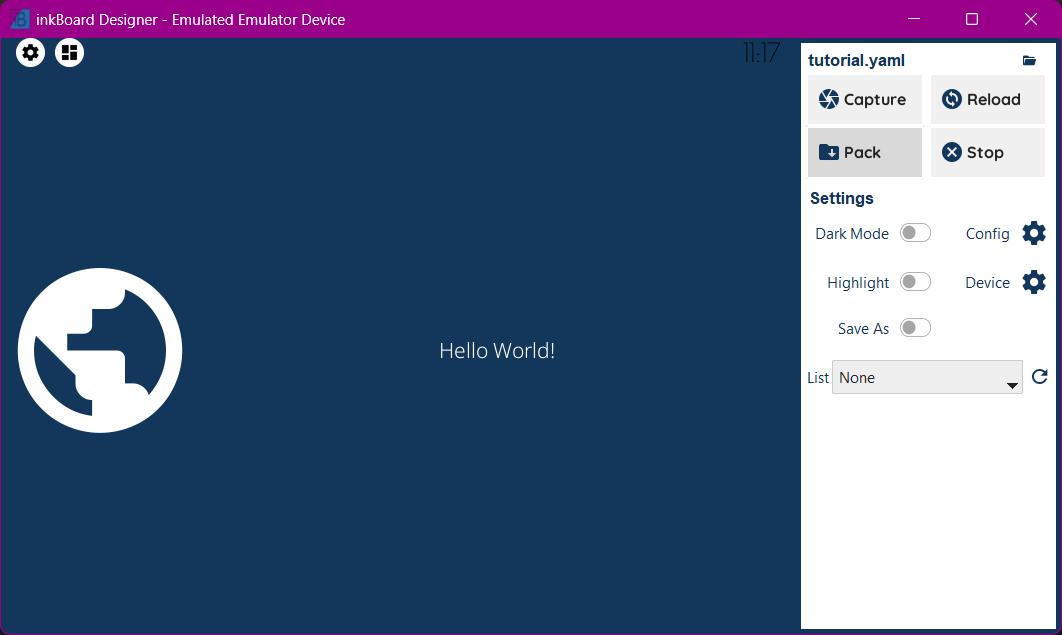Viewport: 1062px width, 635px height.
Task: Click the Settings heading
Action: (841, 198)
